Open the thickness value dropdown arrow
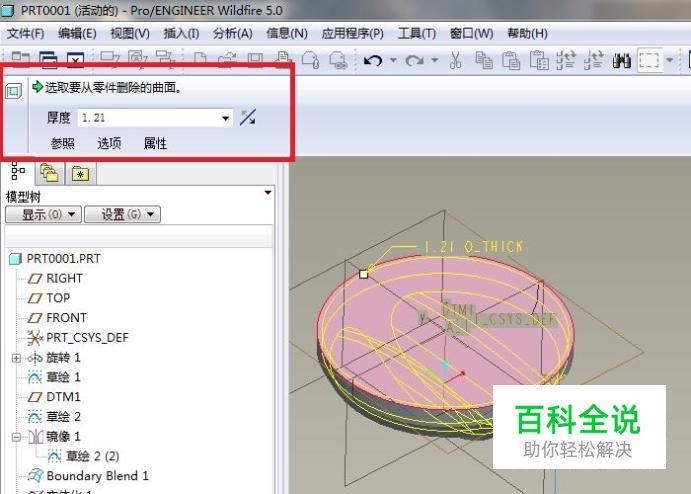The image size is (691, 494). click(x=225, y=118)
